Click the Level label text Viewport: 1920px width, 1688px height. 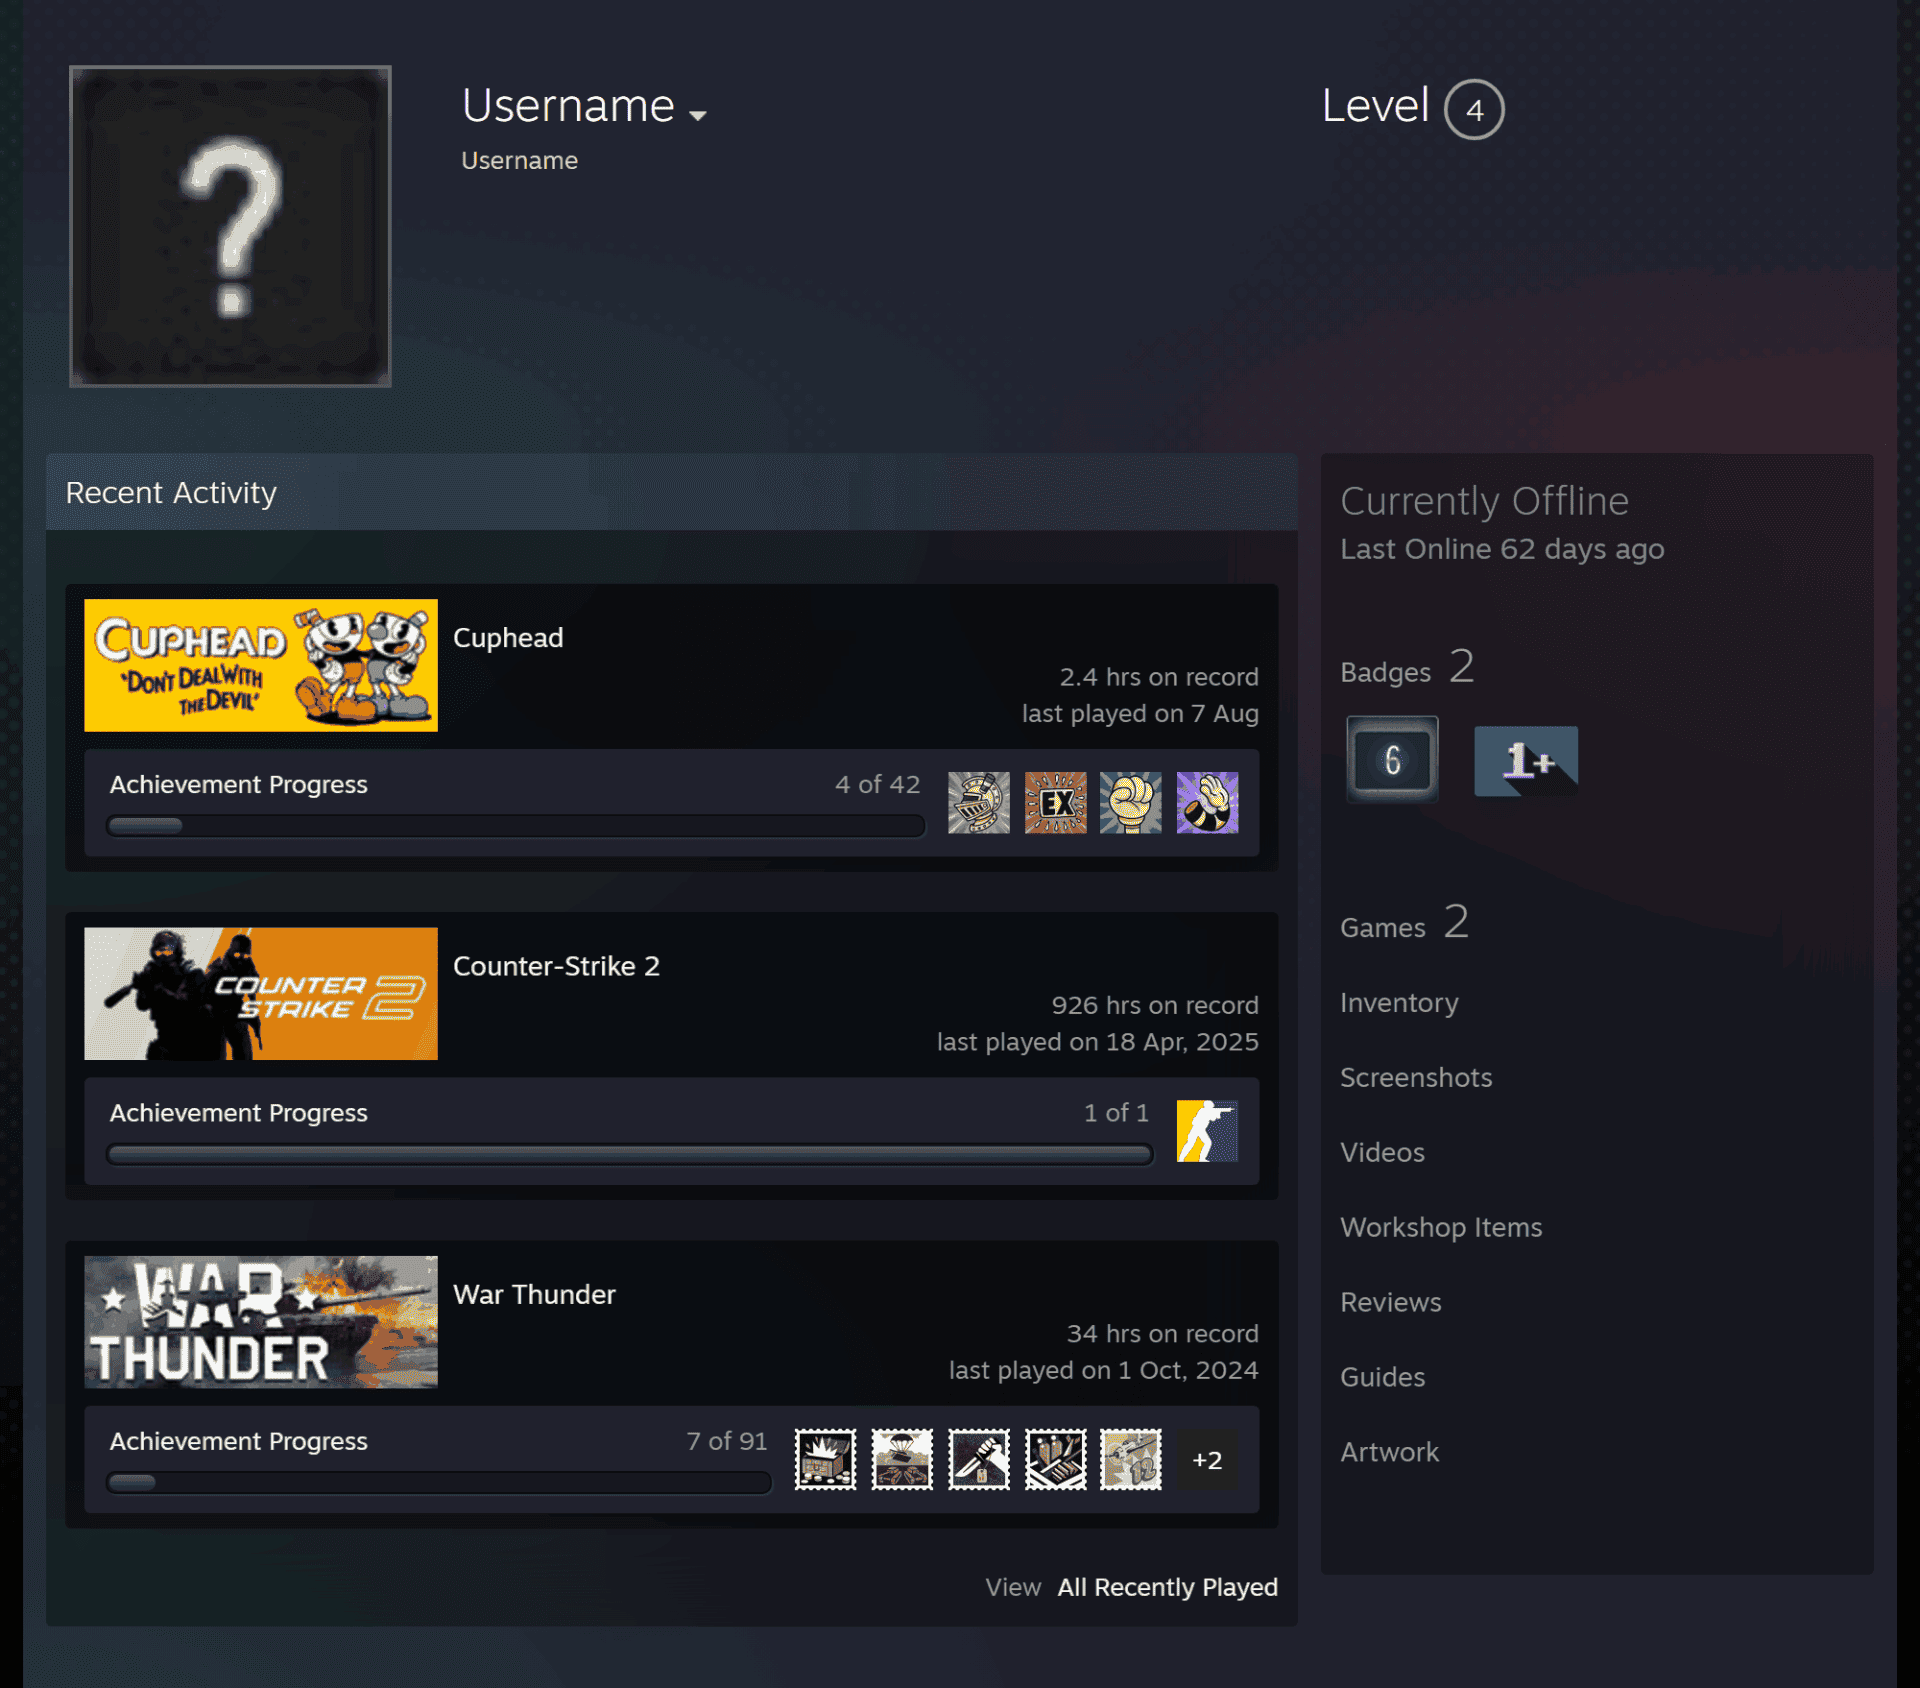[1375, 105]
